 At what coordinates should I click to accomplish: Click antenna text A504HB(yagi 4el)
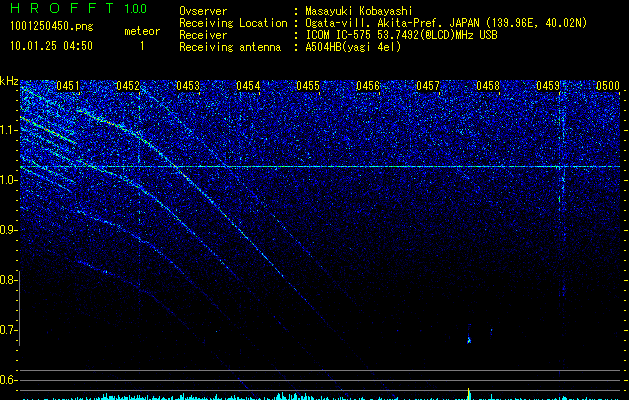pyautogui.click(x=353, y=47)
